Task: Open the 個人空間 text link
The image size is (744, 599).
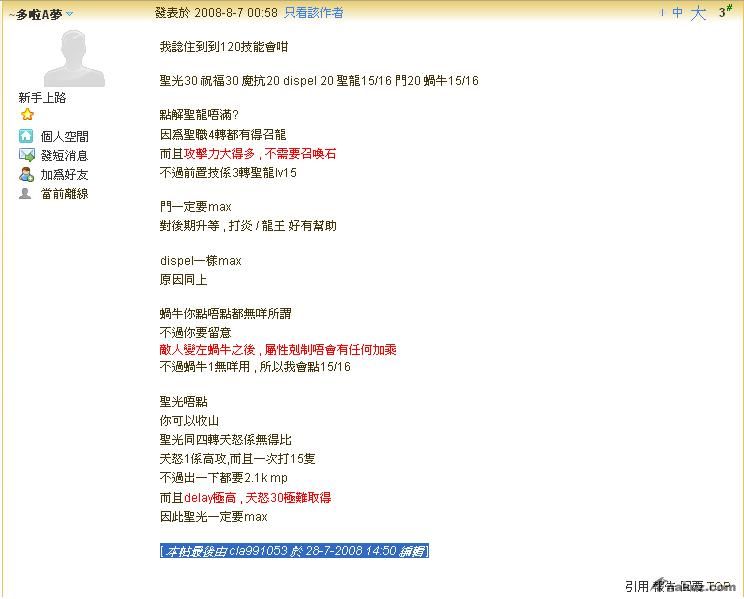Action: (65, 137)
